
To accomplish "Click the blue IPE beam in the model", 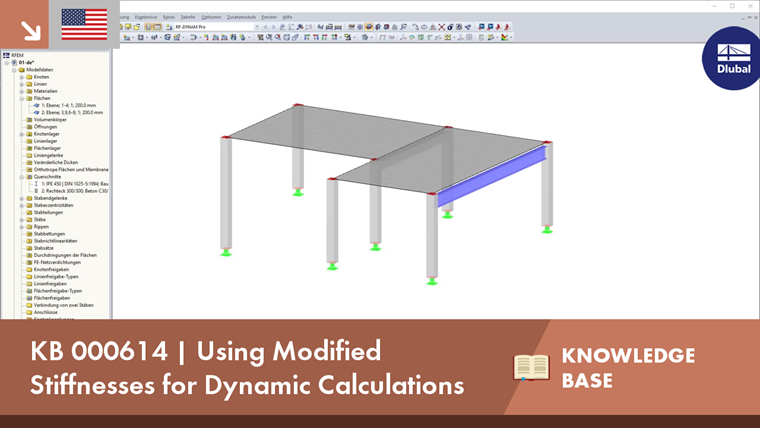I will click(x=491, y=176).
